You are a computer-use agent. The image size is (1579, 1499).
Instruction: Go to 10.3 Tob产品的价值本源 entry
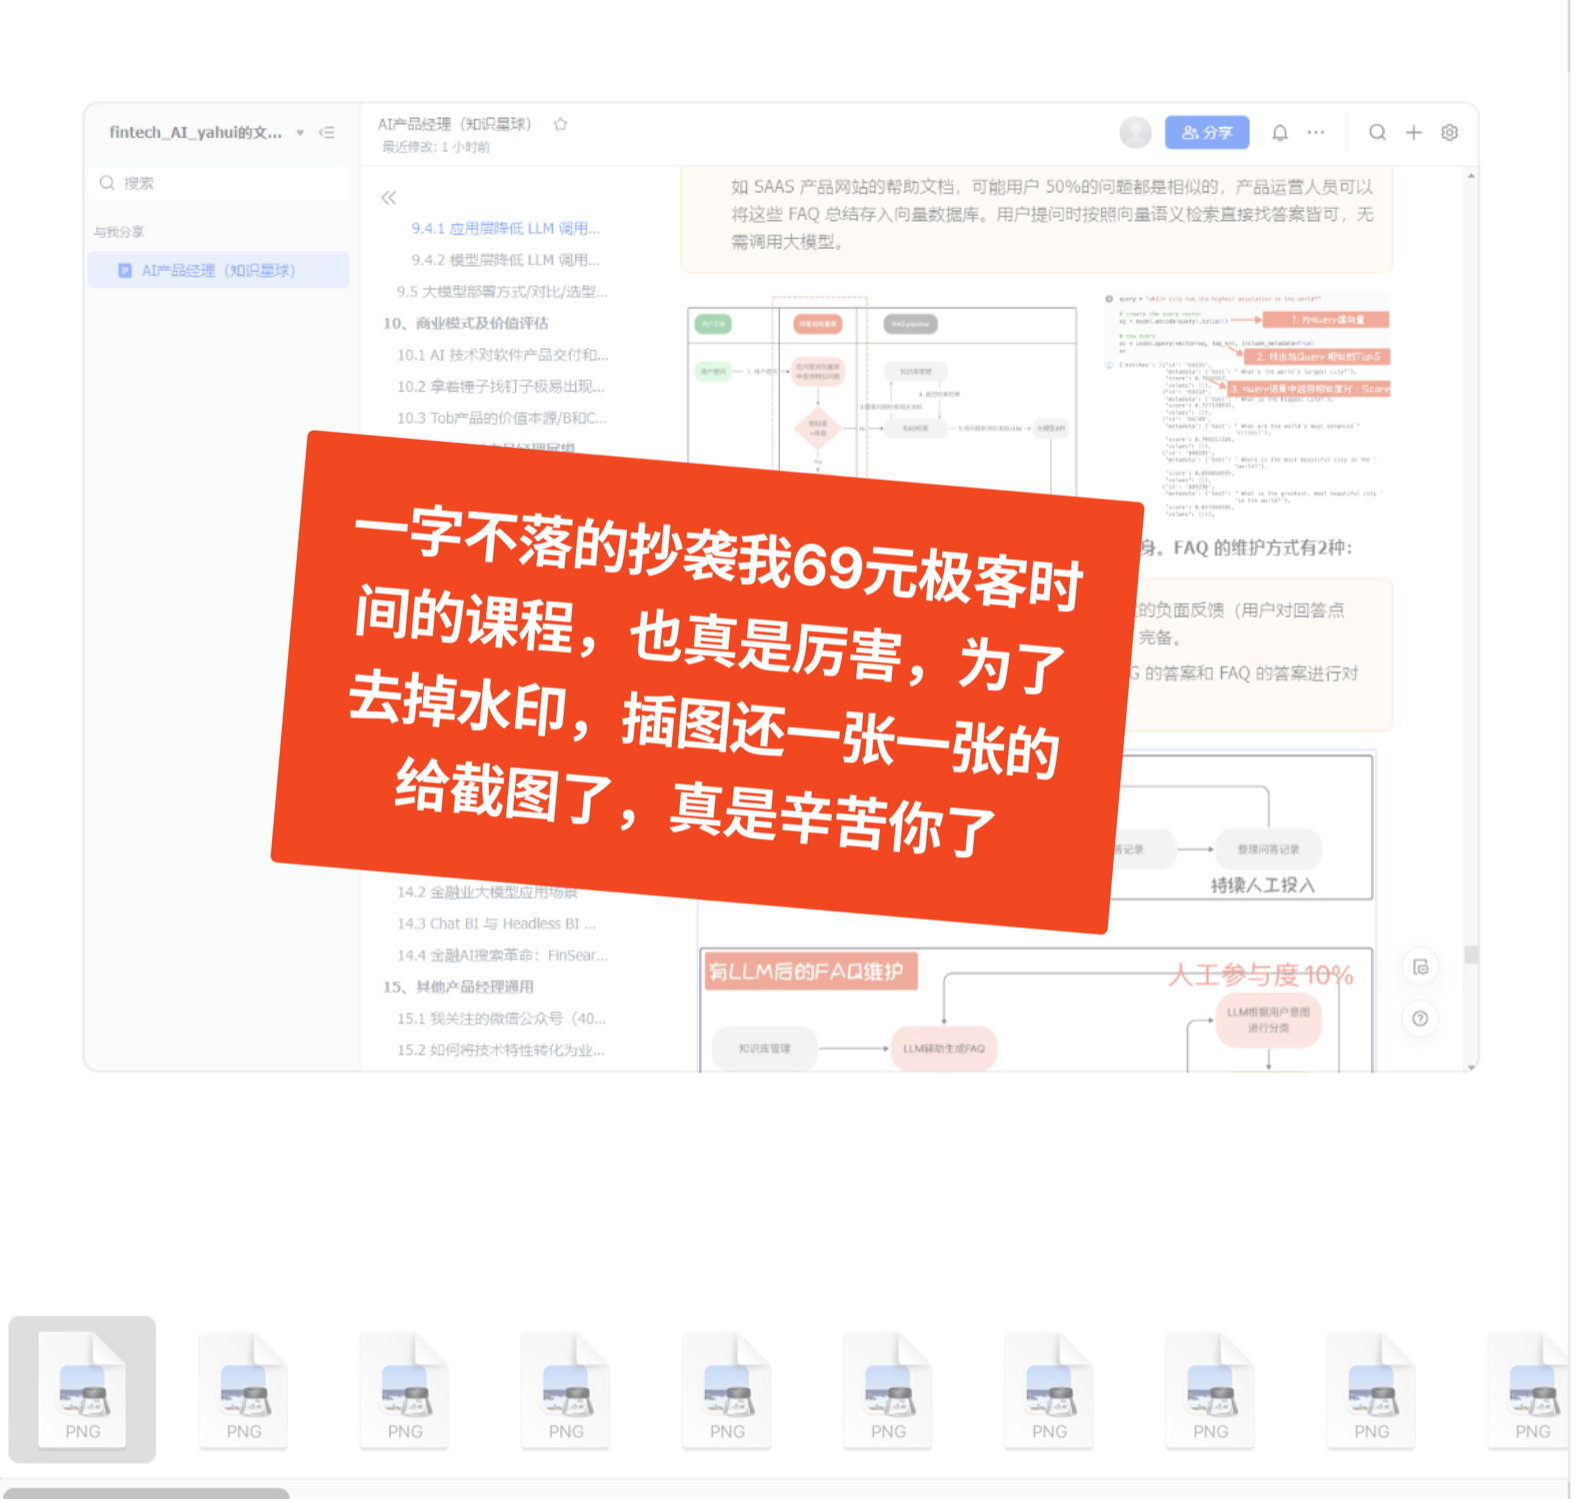[x=502, y=418]
